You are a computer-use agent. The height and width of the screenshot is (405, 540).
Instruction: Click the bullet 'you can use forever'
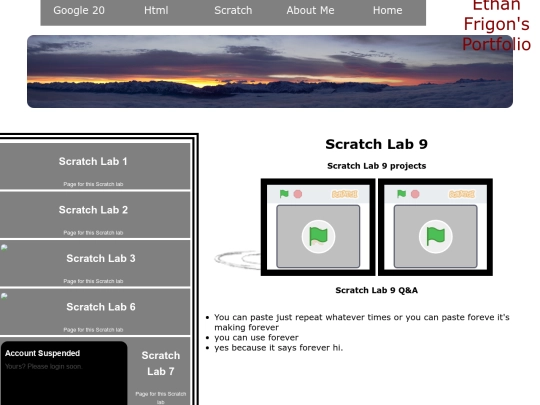256,338
